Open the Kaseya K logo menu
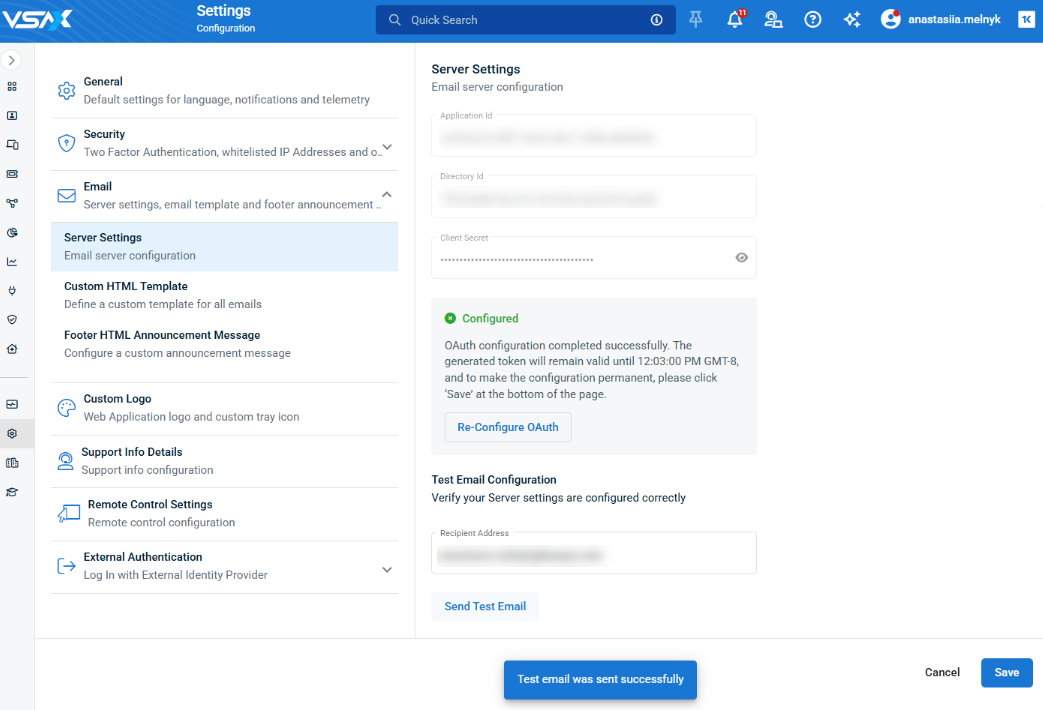The width and height of the screenshot is (1043, 710). point(1026,20)
